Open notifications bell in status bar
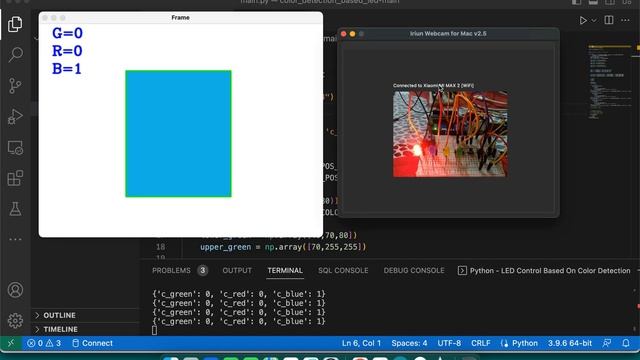This screenshot has width=640, height=360. (x=626, y=343)
